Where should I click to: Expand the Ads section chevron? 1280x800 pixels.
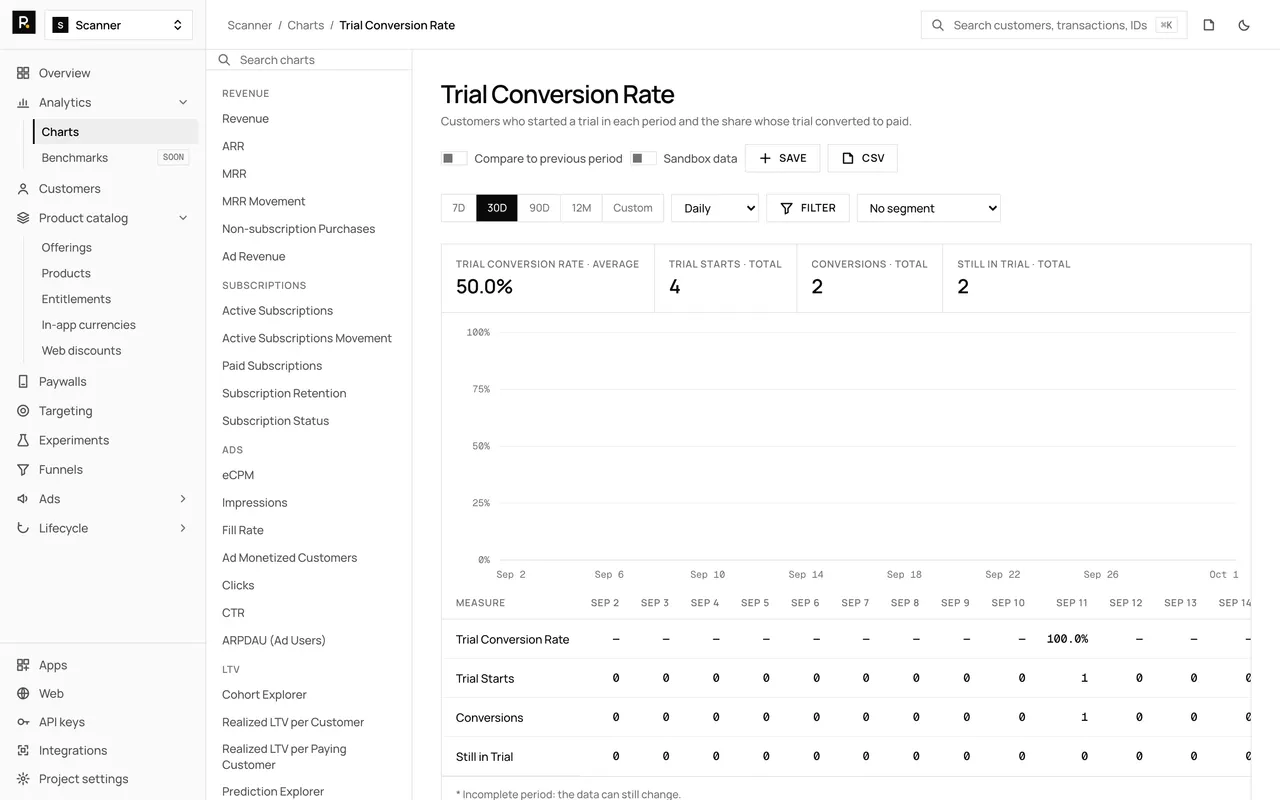[x=183, y=499]
